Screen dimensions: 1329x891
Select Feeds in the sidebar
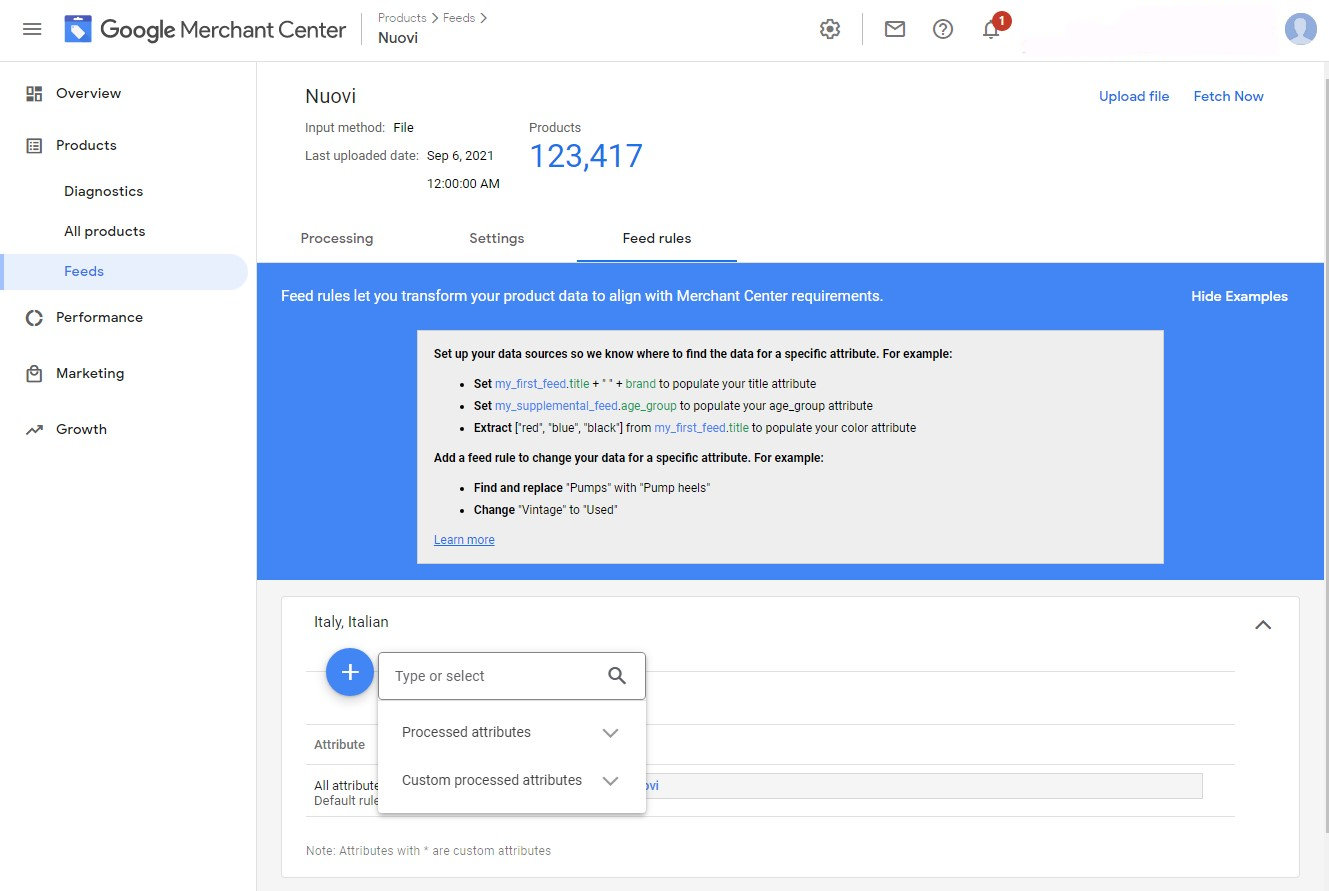[x=84, y=271]
